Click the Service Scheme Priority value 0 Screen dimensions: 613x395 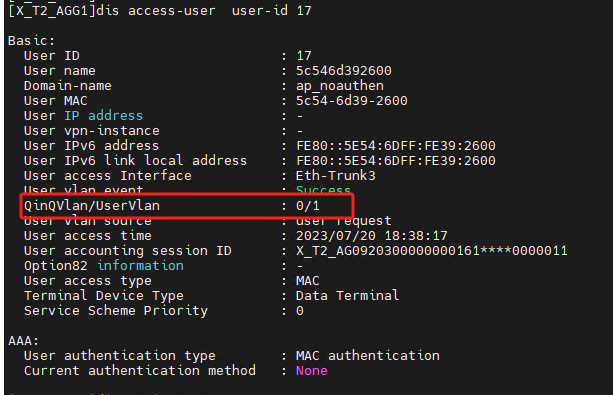click(300, 311)
